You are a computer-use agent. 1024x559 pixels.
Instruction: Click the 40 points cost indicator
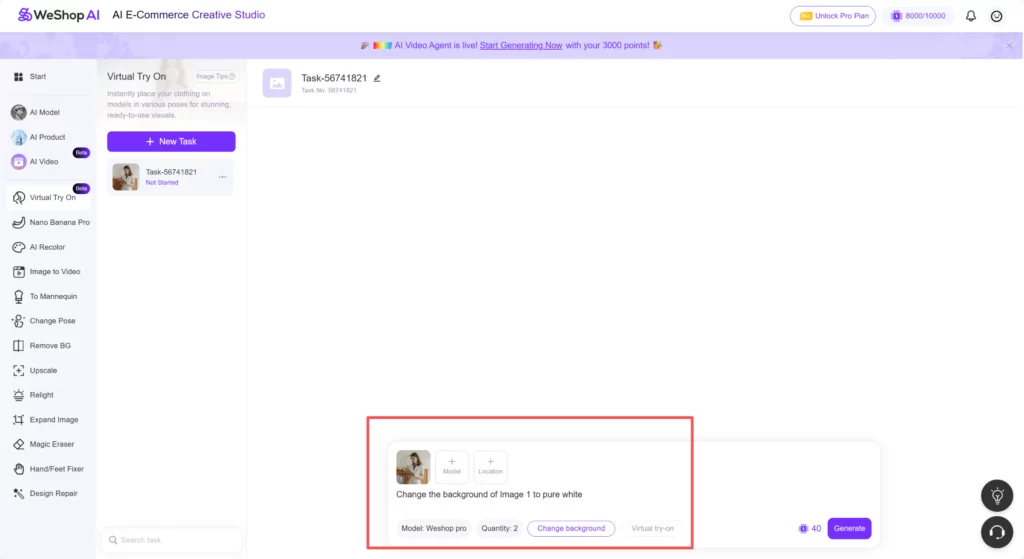[809, 528]
